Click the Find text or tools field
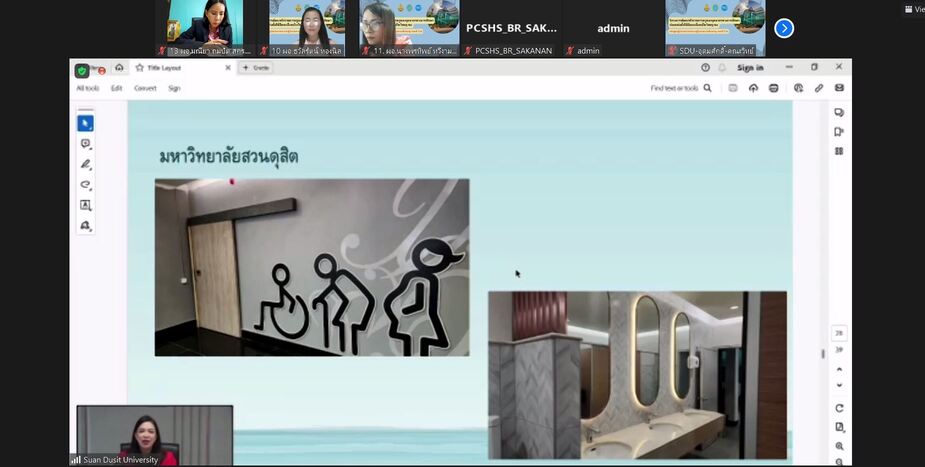The width and height of the screenshot is (925, 467). 674,88
